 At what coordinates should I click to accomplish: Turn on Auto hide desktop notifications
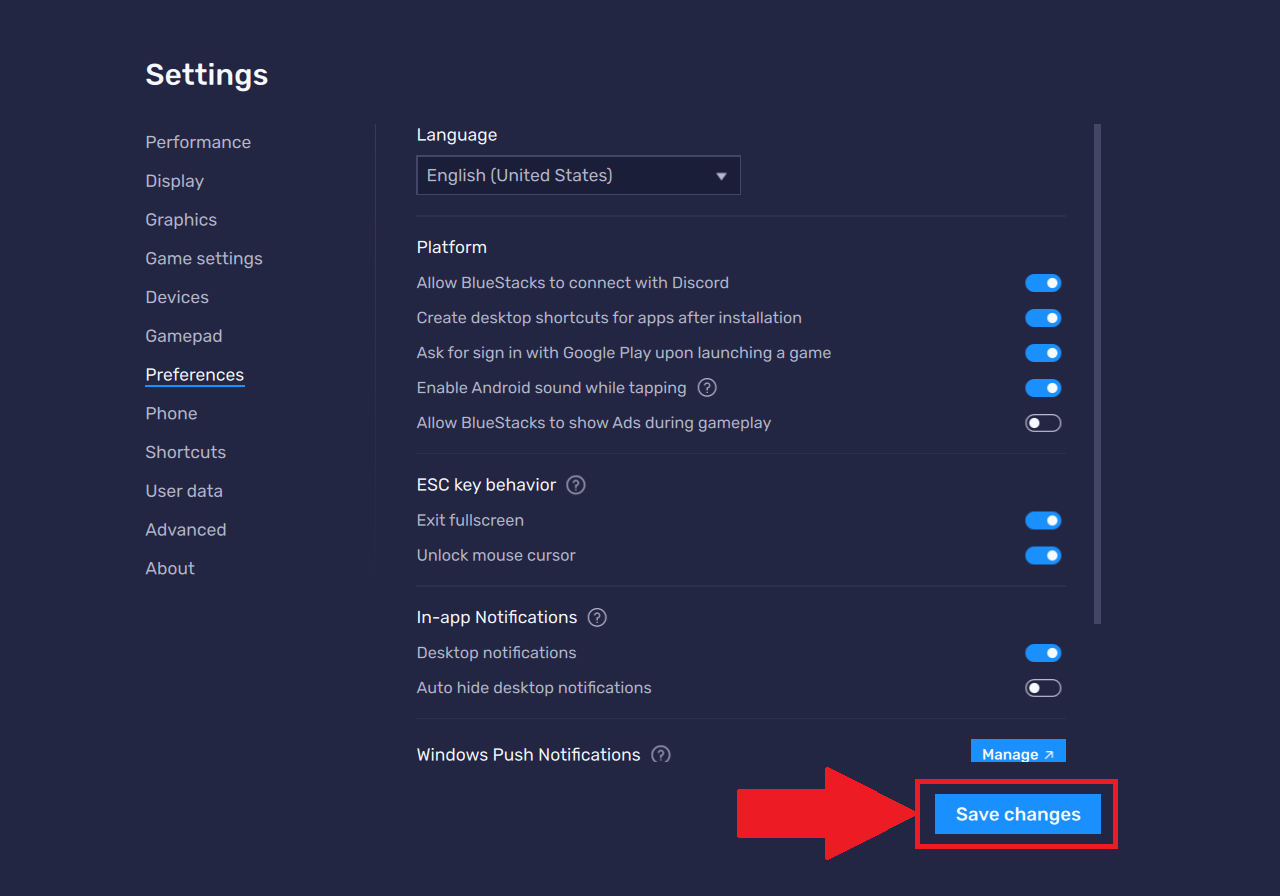(1043, 688)
